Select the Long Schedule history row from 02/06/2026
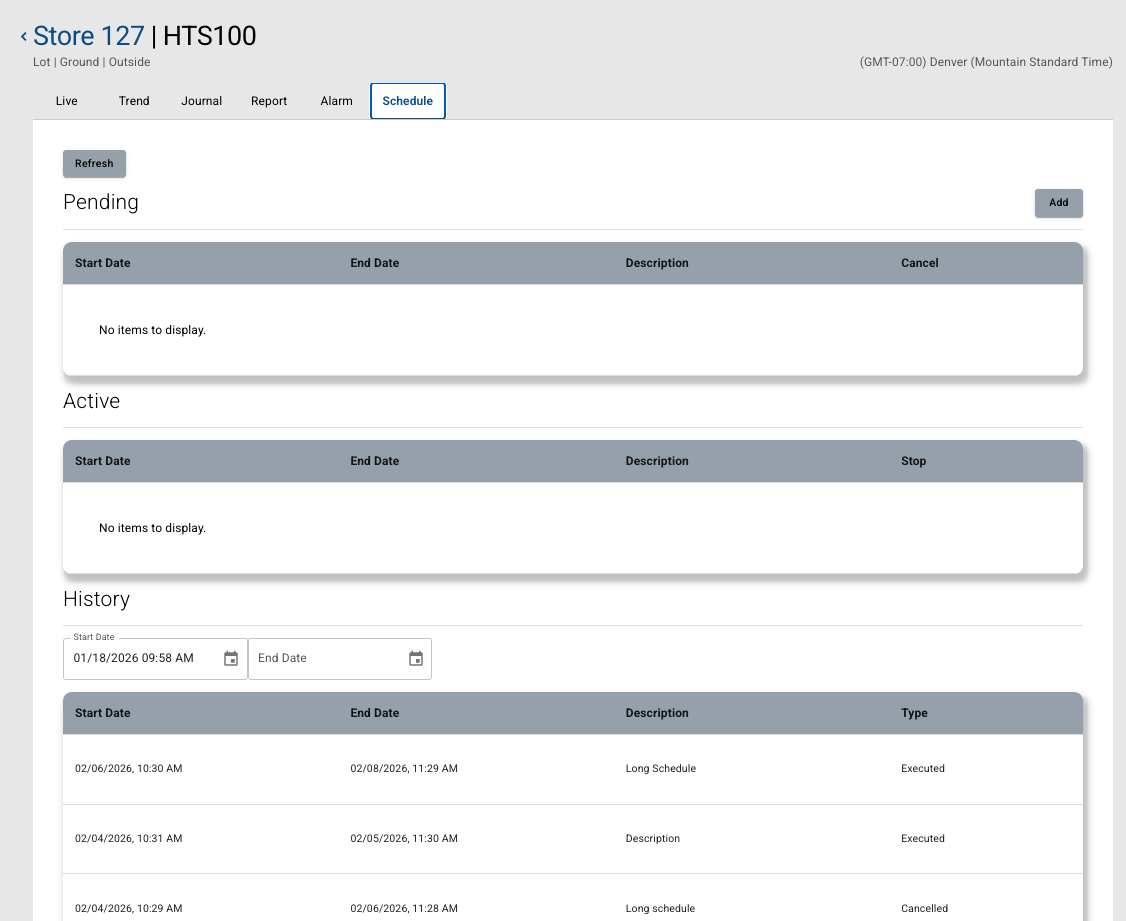The height and width of the screenshot is (921, 1126). (x=572, y=769)
